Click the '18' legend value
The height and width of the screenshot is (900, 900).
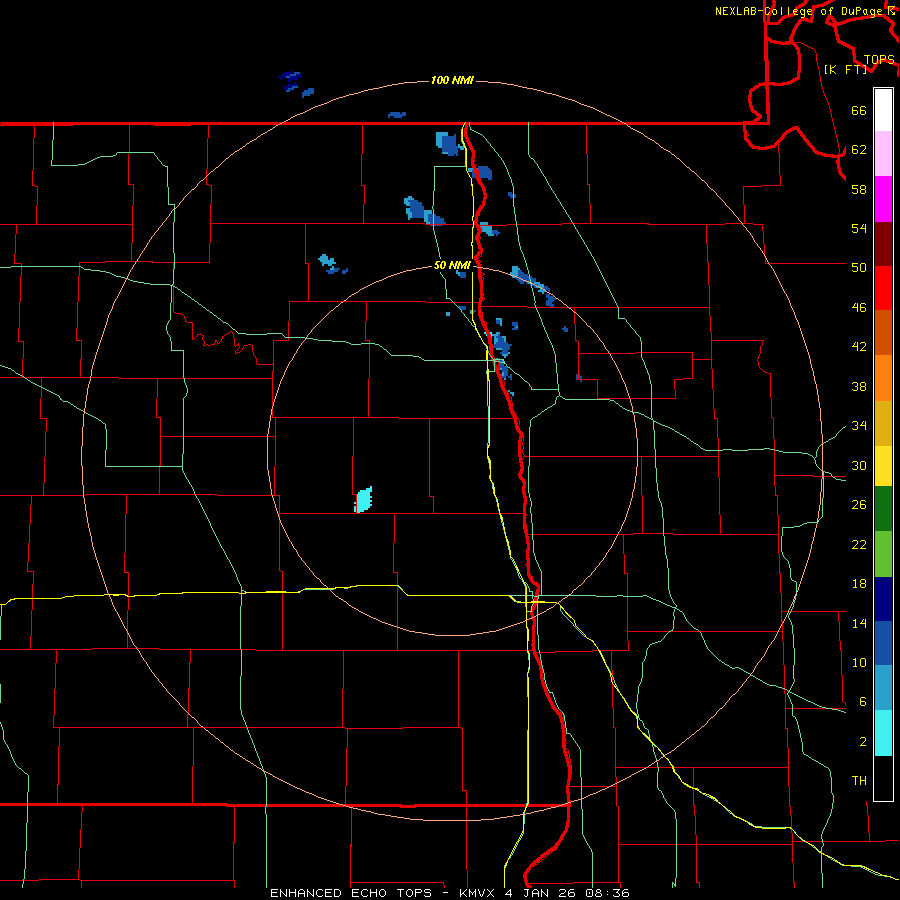pos(859,584)
